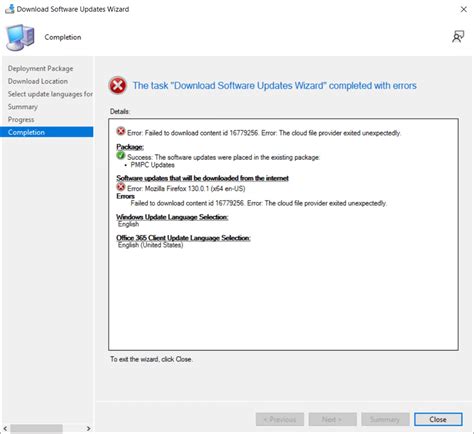Click the large red error icon by the task heading
This screenshot has height=434, width=474.
pos(118,86)
